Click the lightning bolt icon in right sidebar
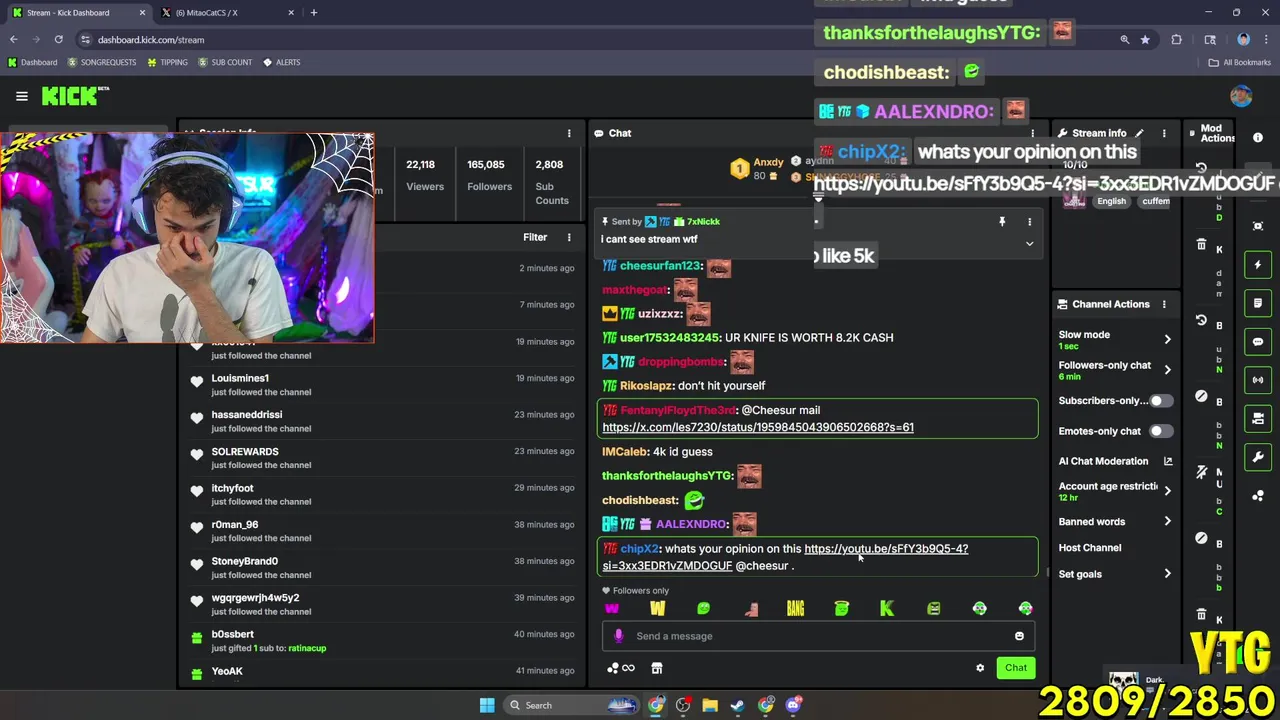 pyautogui.click(x=1258, y=265)
